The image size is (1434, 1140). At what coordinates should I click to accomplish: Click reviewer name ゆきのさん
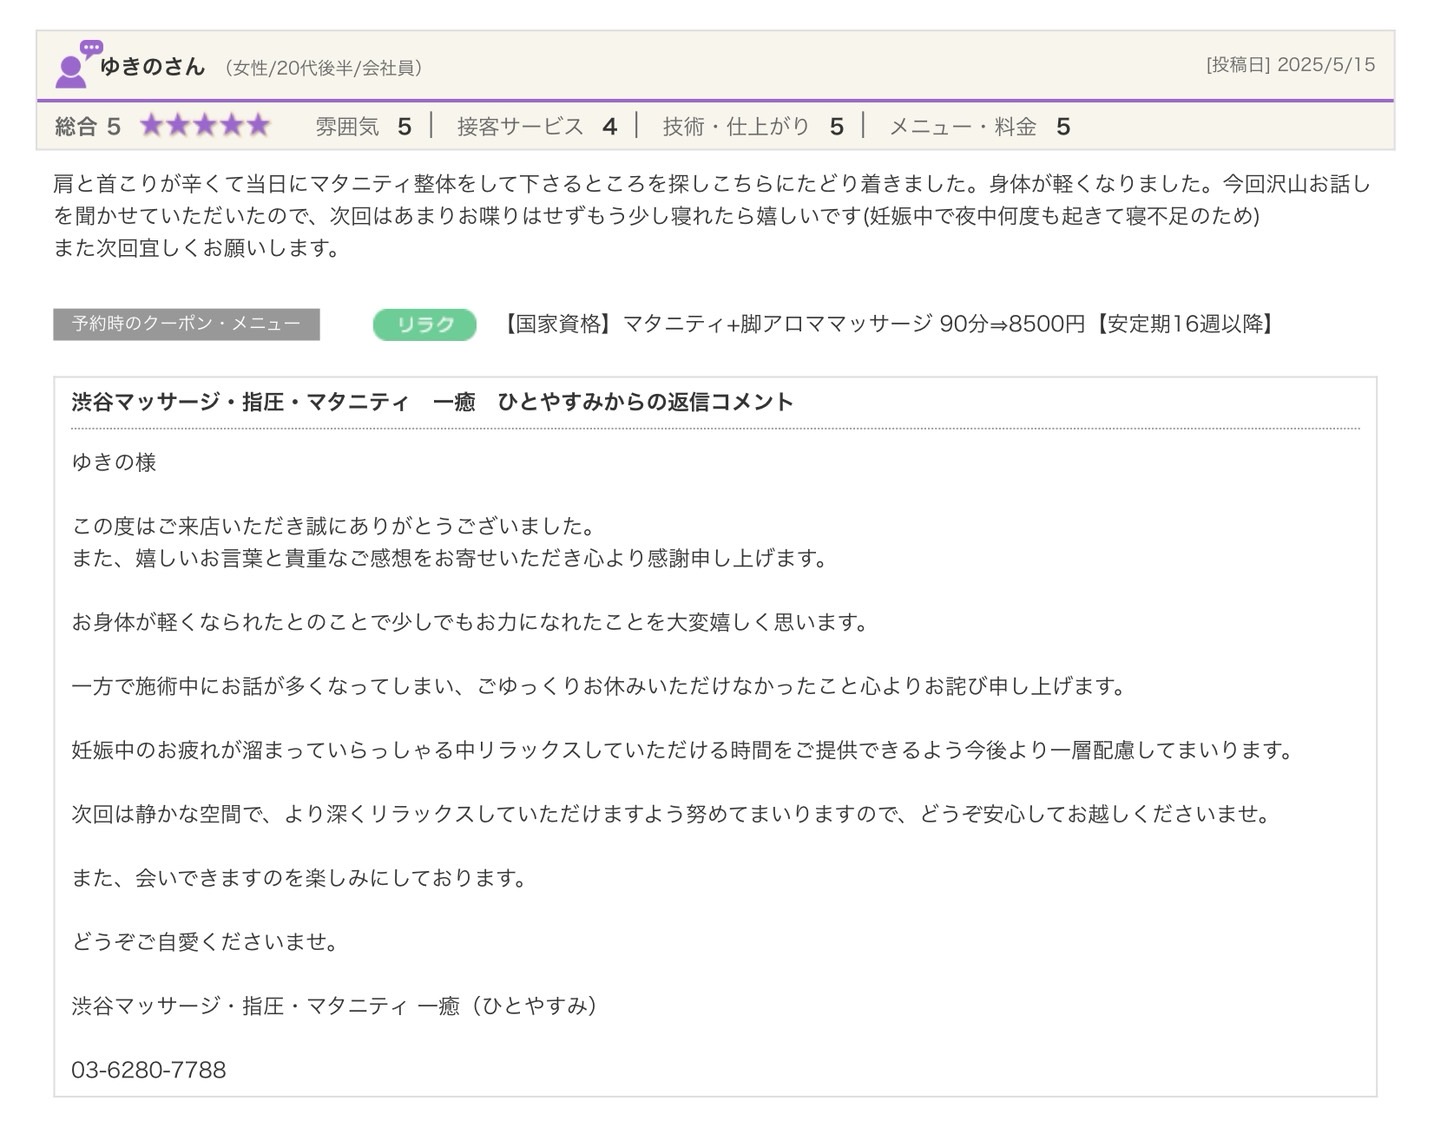click(152, 66)
